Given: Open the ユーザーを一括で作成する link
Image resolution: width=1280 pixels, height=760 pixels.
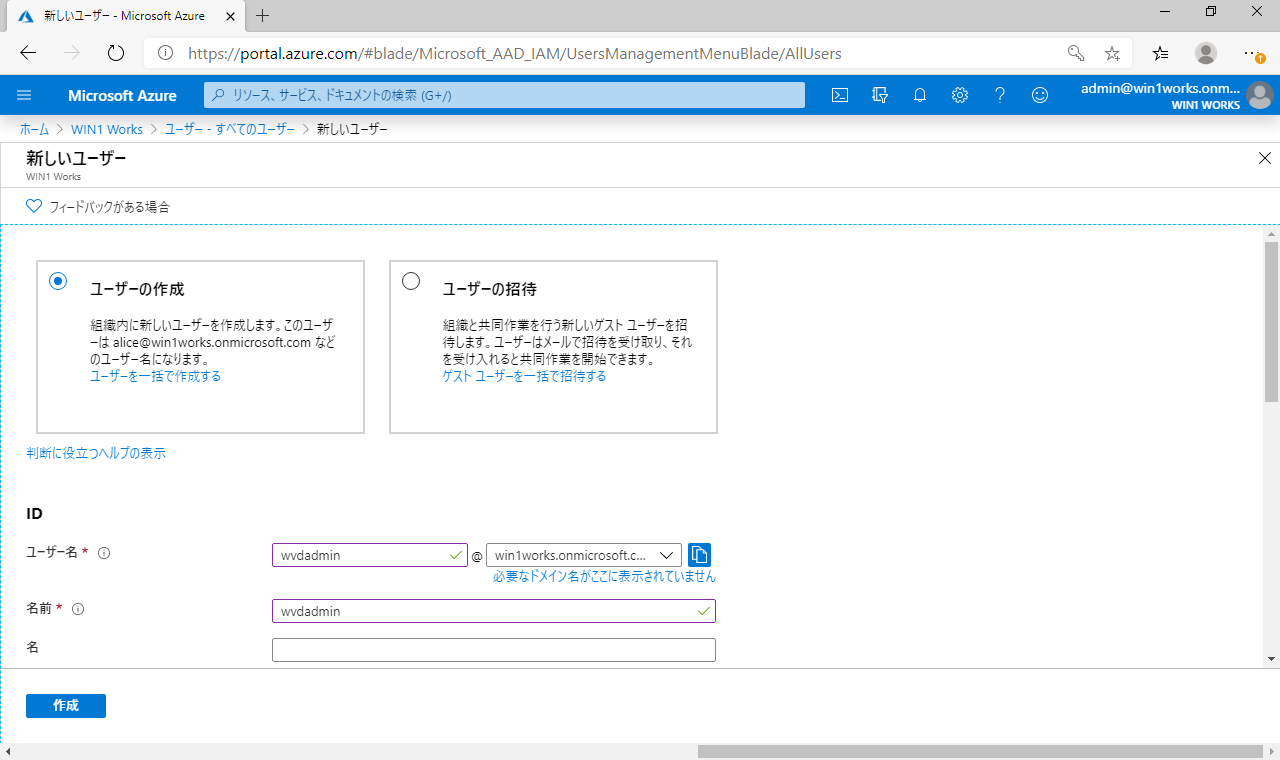Looking at the screenshot, I should [x=155, y=376].
